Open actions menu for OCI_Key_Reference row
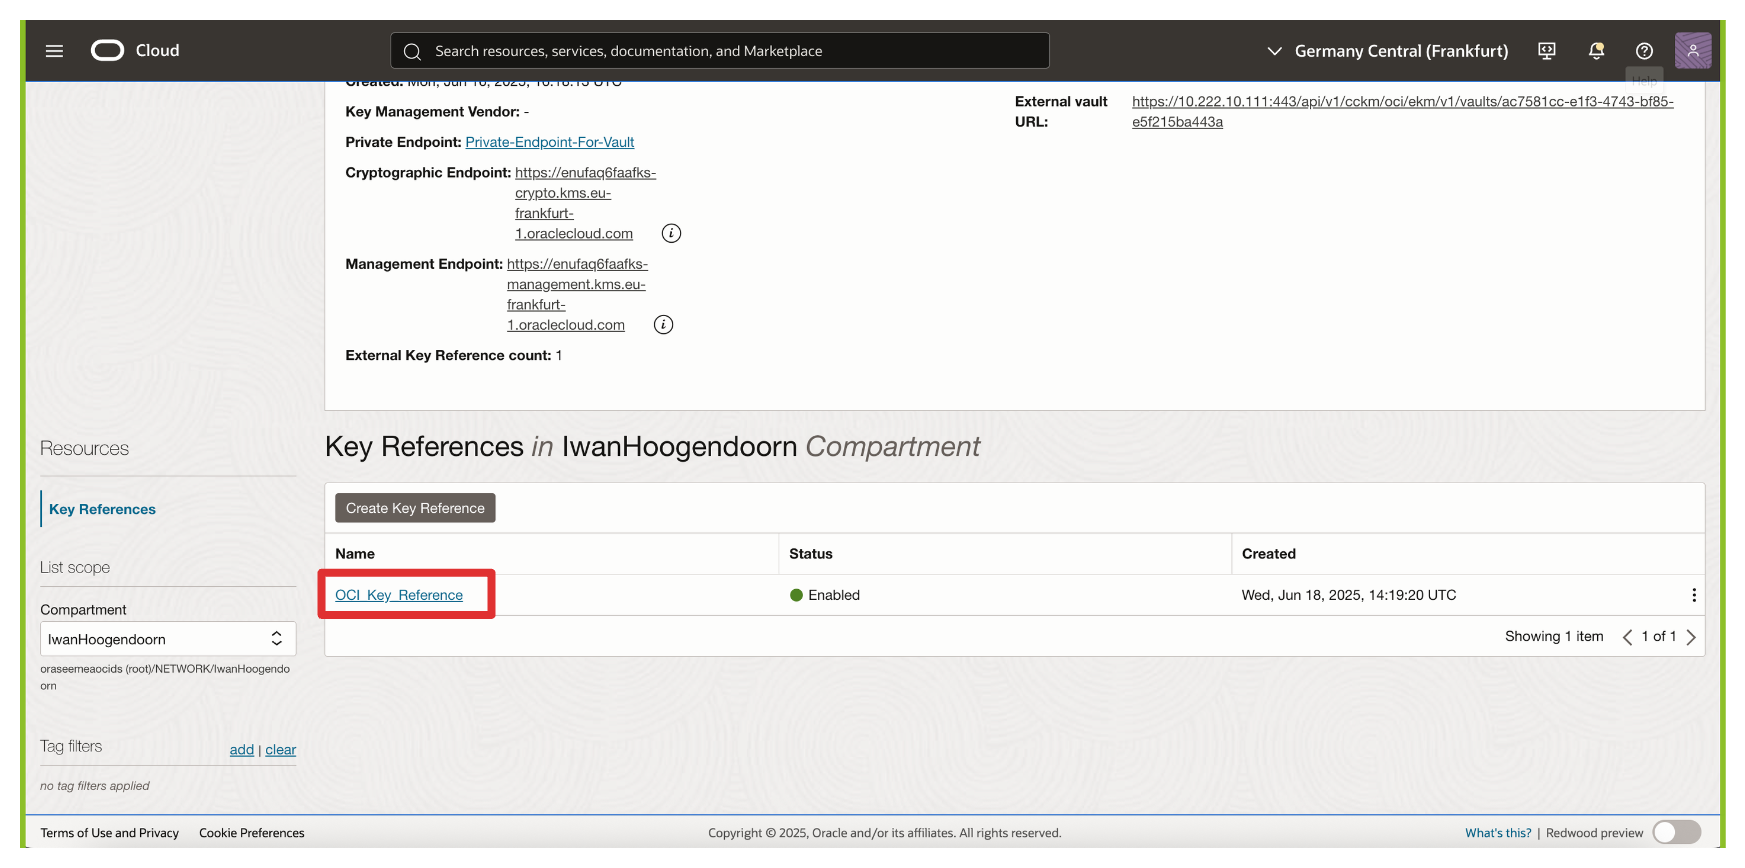This screenshot has width=1745, height=868. (1693, 595)
